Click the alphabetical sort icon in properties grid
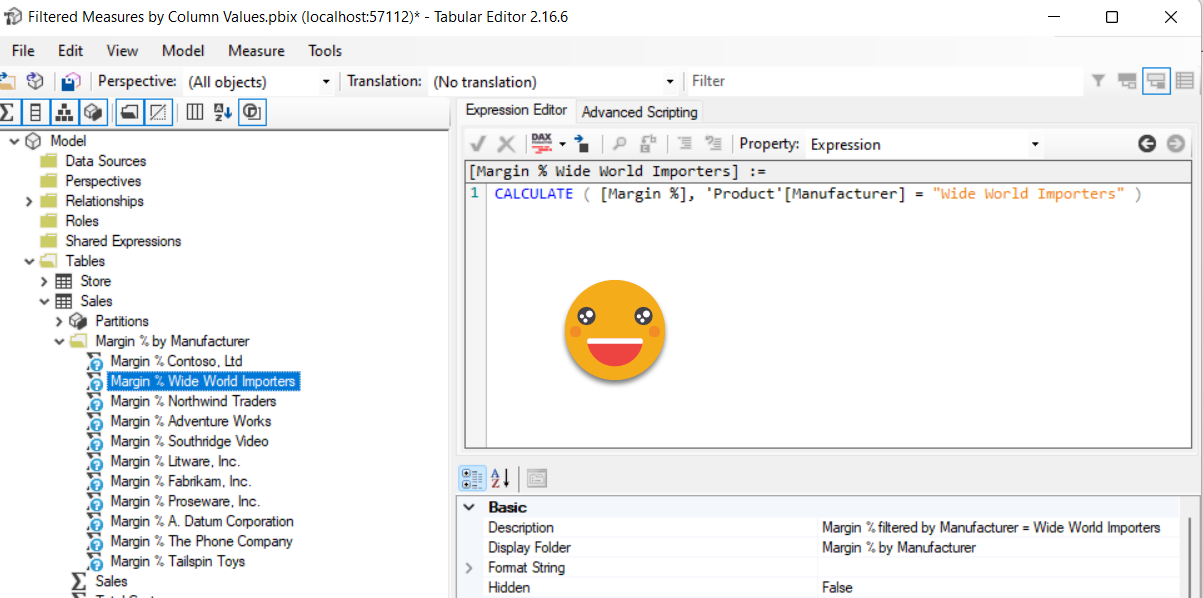Screen dimensions: 1203x598 tap(500, 478)
